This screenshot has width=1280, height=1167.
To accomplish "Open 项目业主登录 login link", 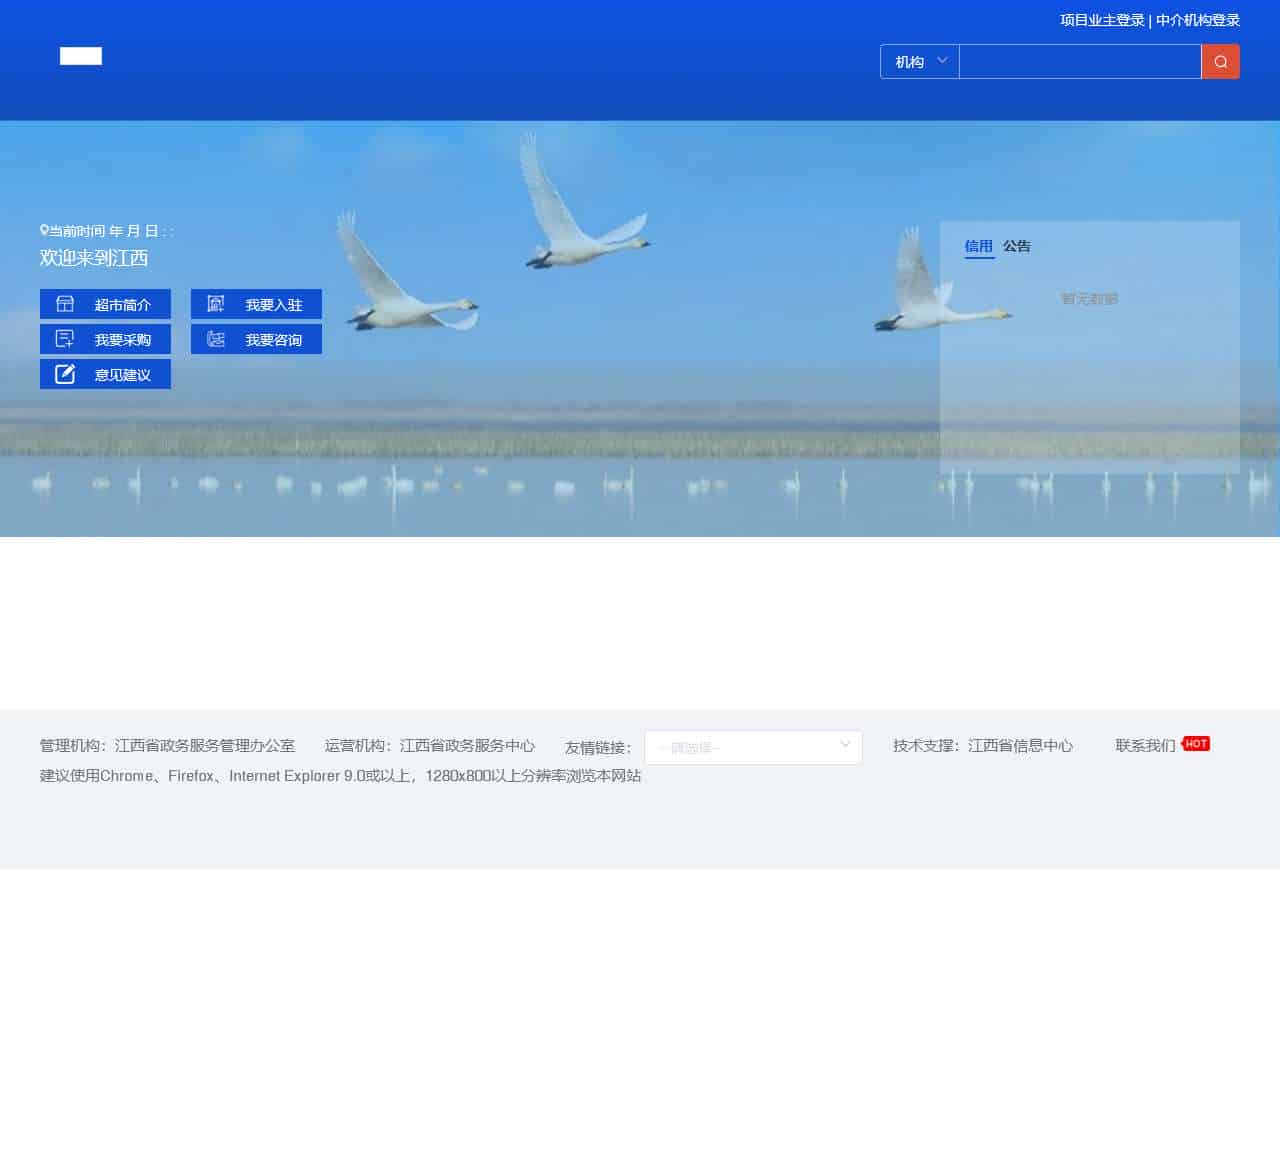I will point(1101,19).
